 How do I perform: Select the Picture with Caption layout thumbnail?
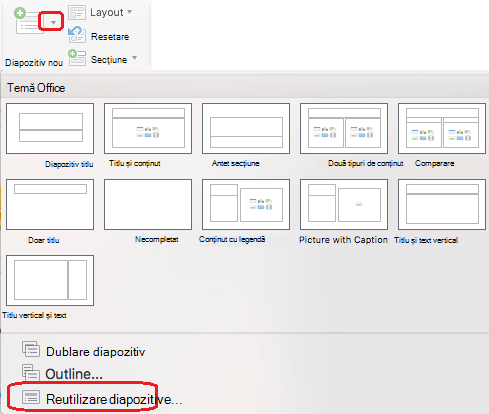(x=344, y=204)
